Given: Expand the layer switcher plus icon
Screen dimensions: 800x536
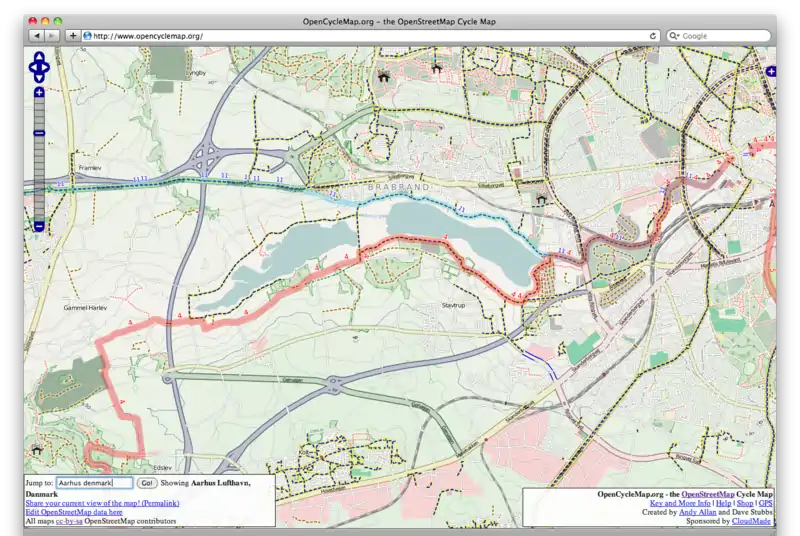Looking at the screenshot, I should click(770, 71).
